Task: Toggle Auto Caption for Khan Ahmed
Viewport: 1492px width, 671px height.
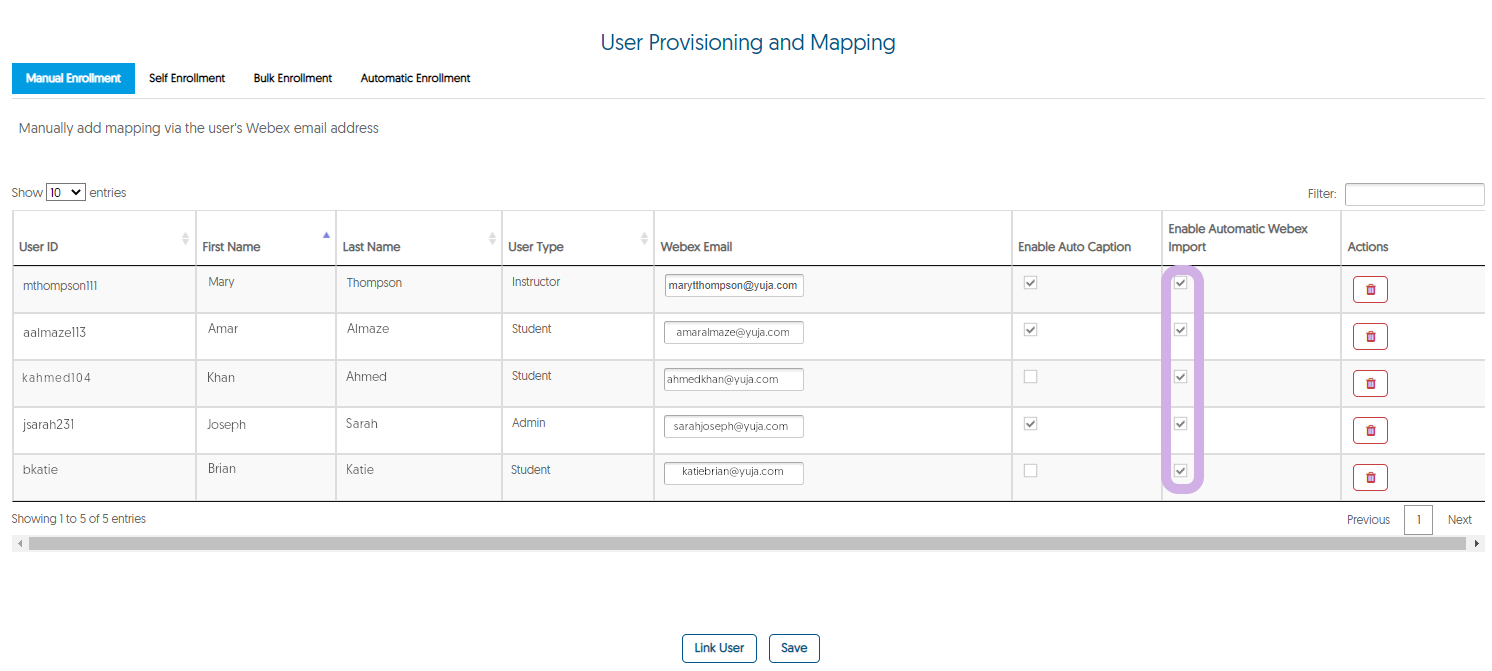Action: [x=1031, y=377]
